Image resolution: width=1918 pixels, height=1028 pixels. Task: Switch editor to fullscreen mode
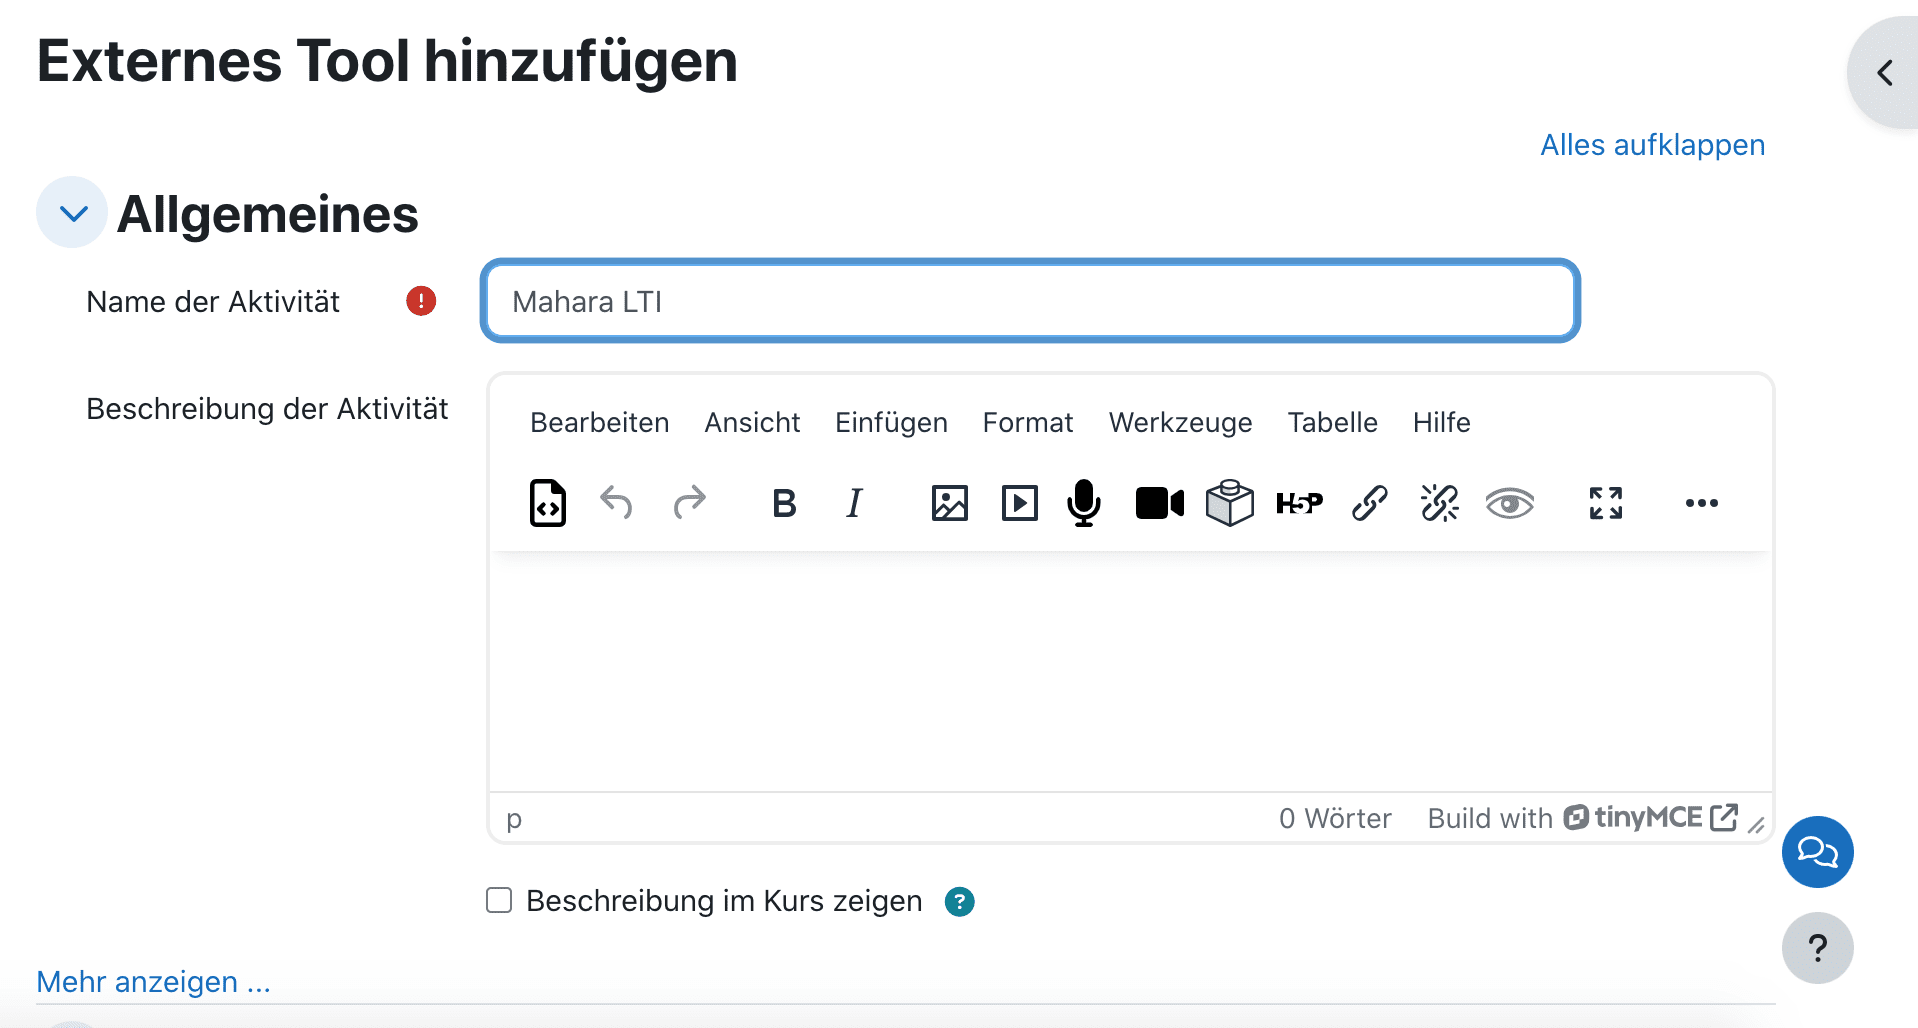(1605, 503)
